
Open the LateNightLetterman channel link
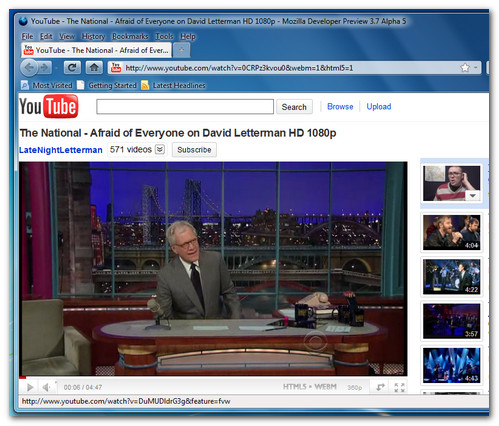coord(61,150)
